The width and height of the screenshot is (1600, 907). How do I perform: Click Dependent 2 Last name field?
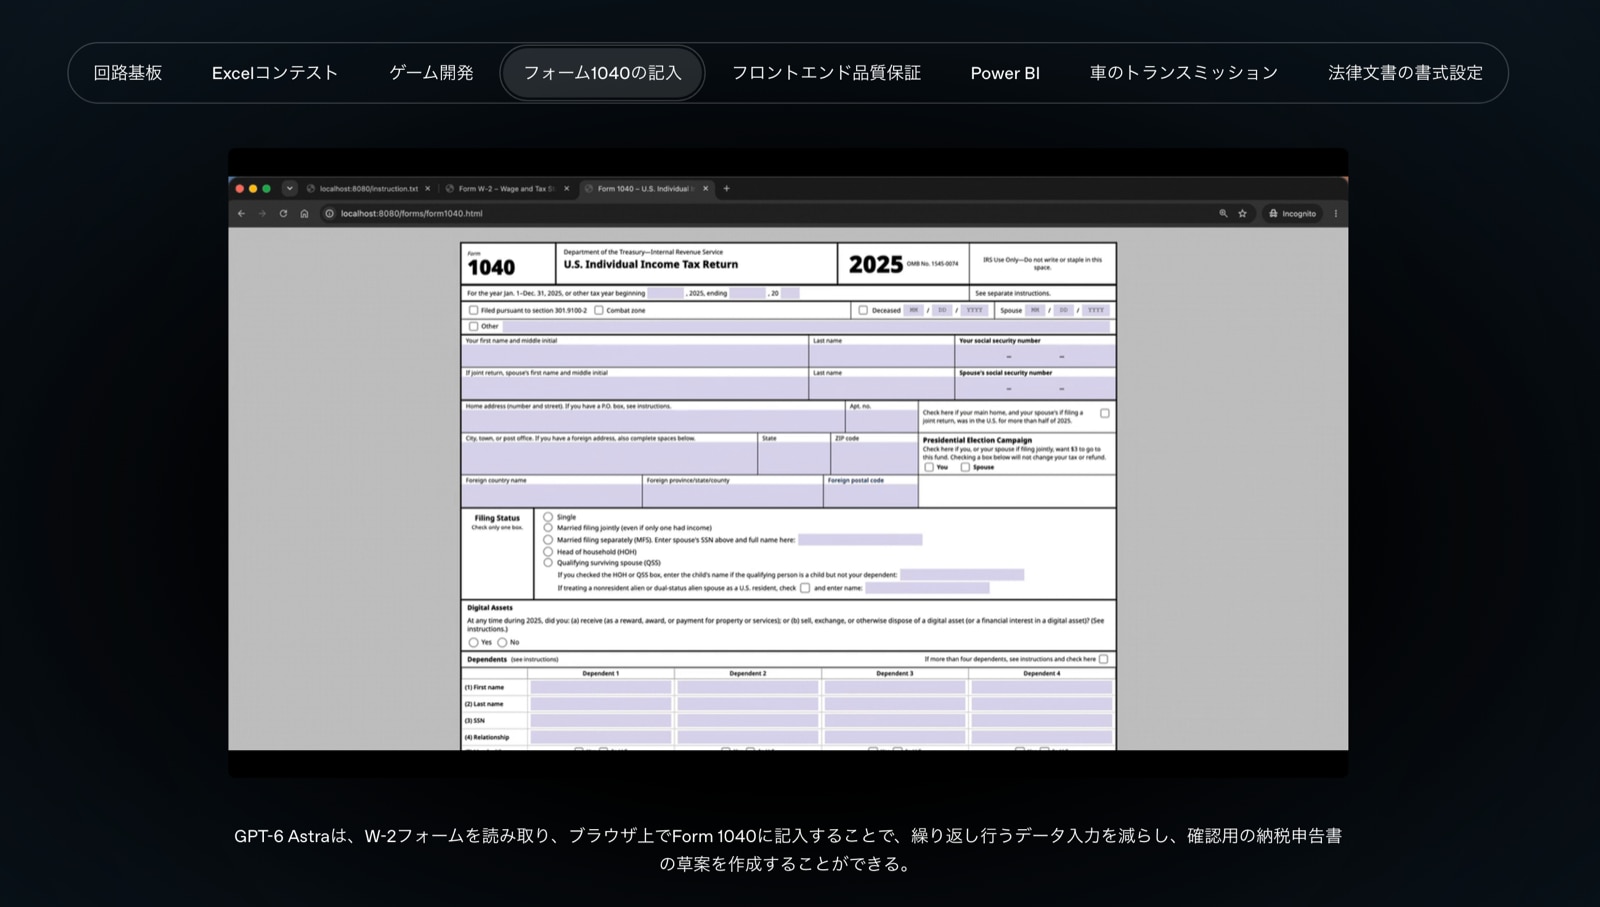pyautogui.click(x=748, y=704)
